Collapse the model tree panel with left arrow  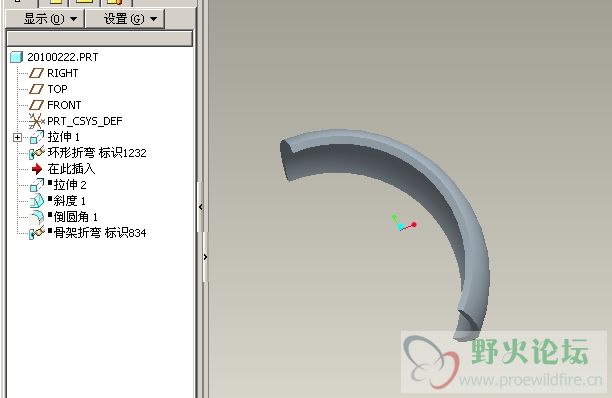[x=201, y=207]
